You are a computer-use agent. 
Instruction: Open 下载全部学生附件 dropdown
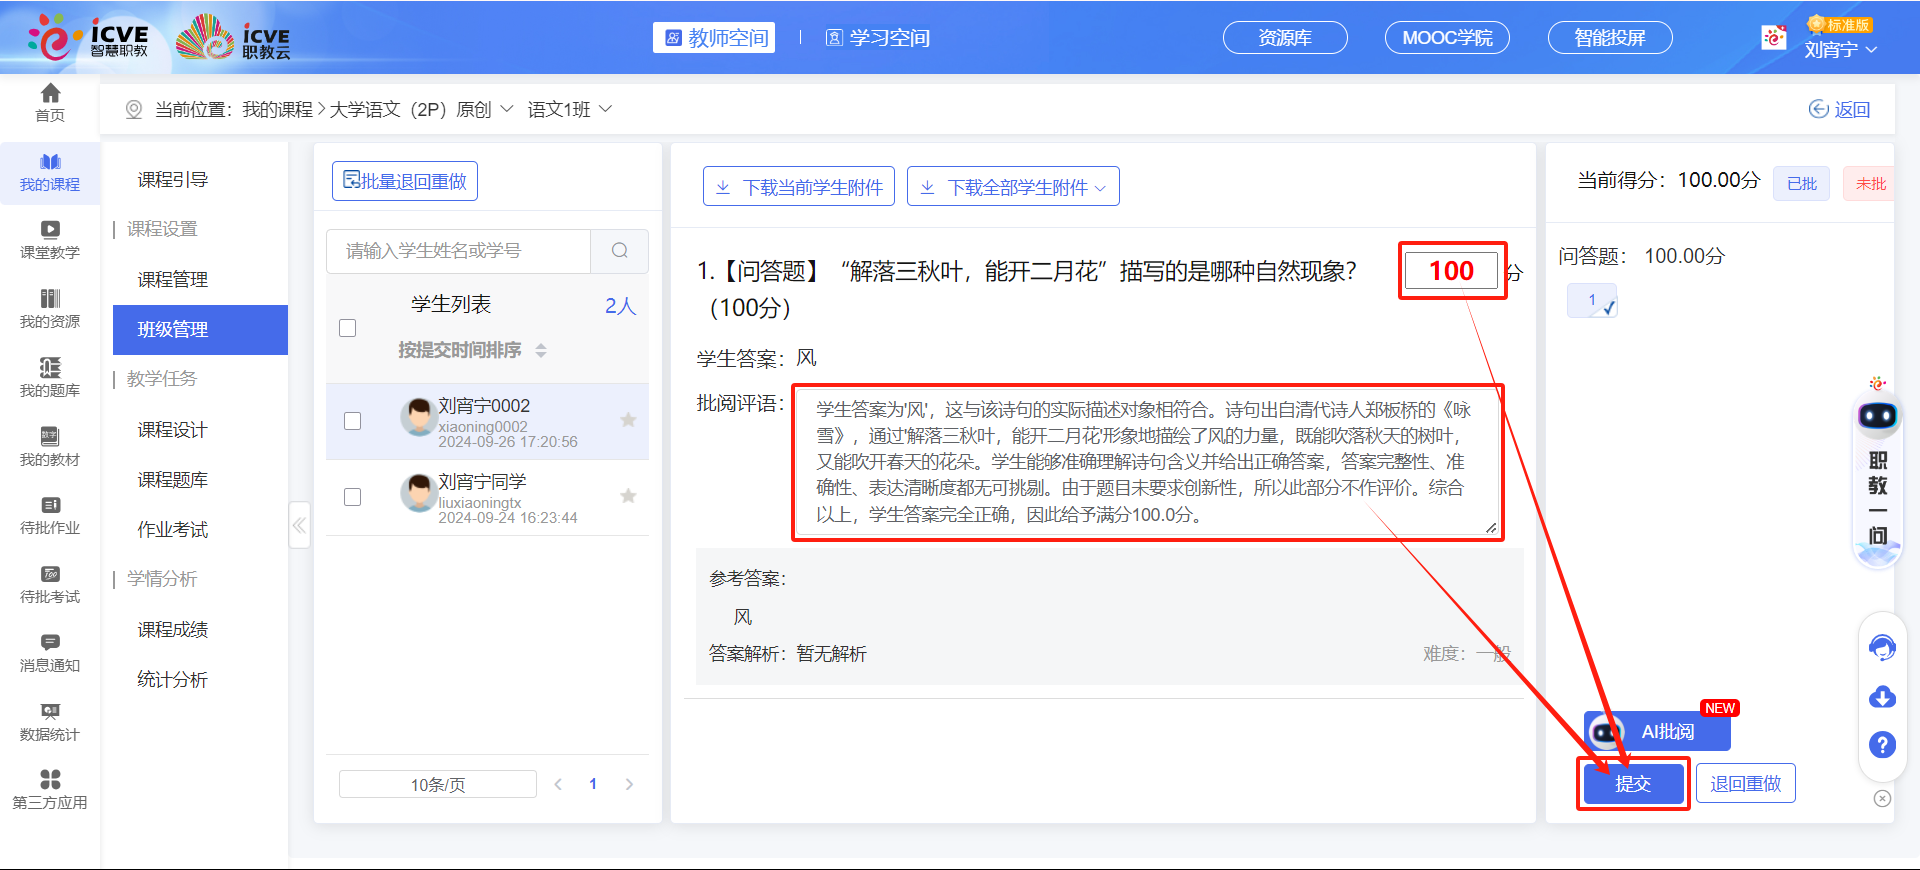tap(1013, 187)
